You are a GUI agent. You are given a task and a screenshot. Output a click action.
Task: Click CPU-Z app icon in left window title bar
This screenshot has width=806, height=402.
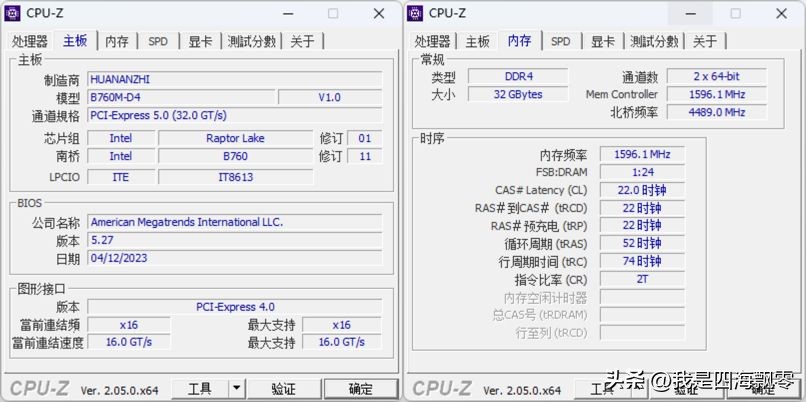12,13
